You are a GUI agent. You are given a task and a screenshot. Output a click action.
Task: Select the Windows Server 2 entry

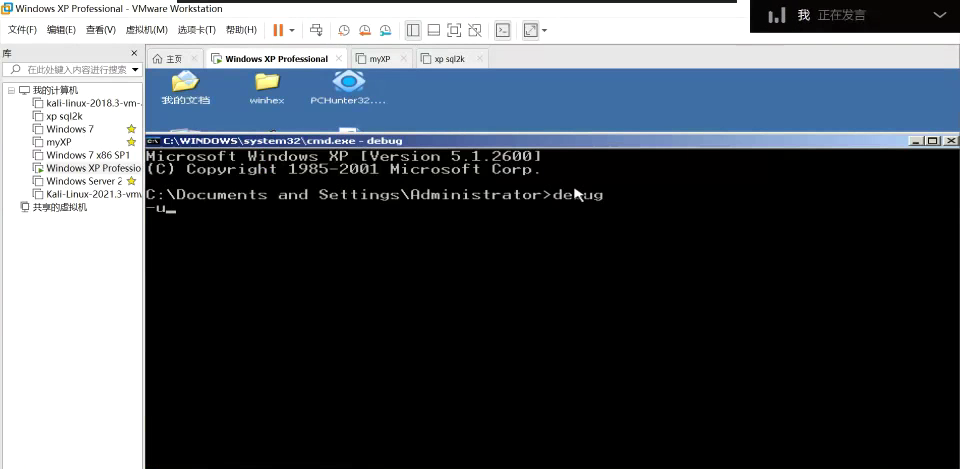(x=84, y=181)
